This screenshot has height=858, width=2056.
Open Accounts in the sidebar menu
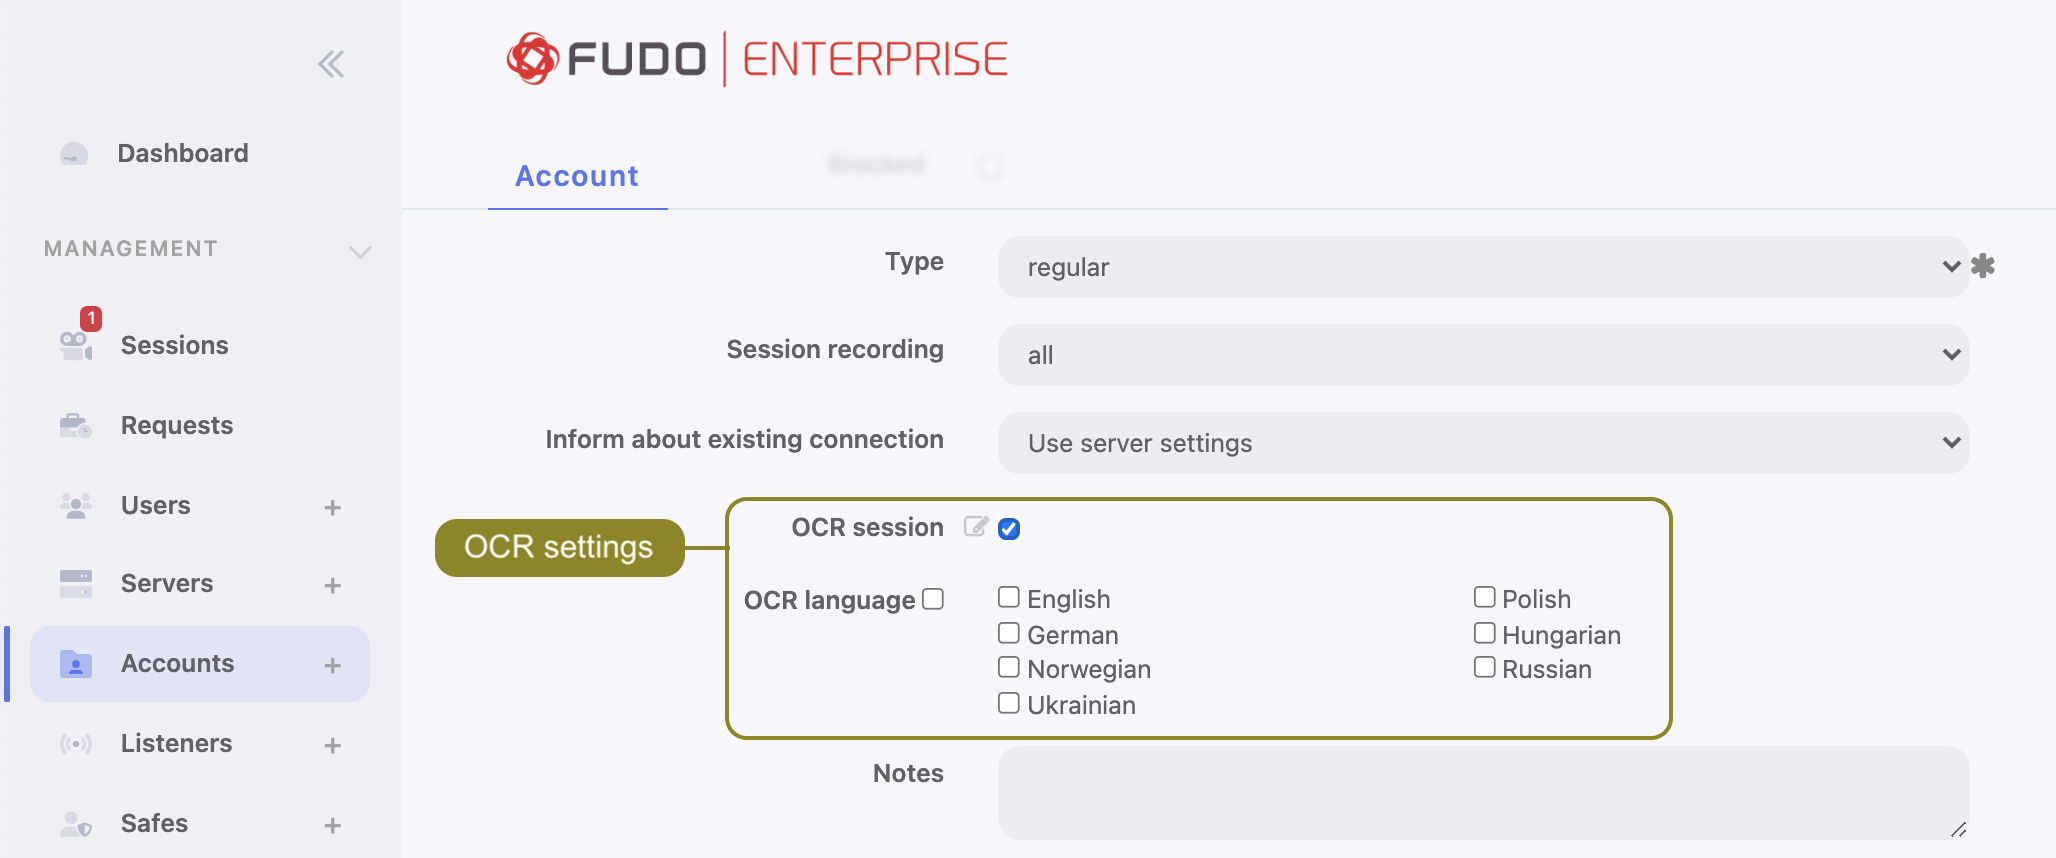[200, 664]
